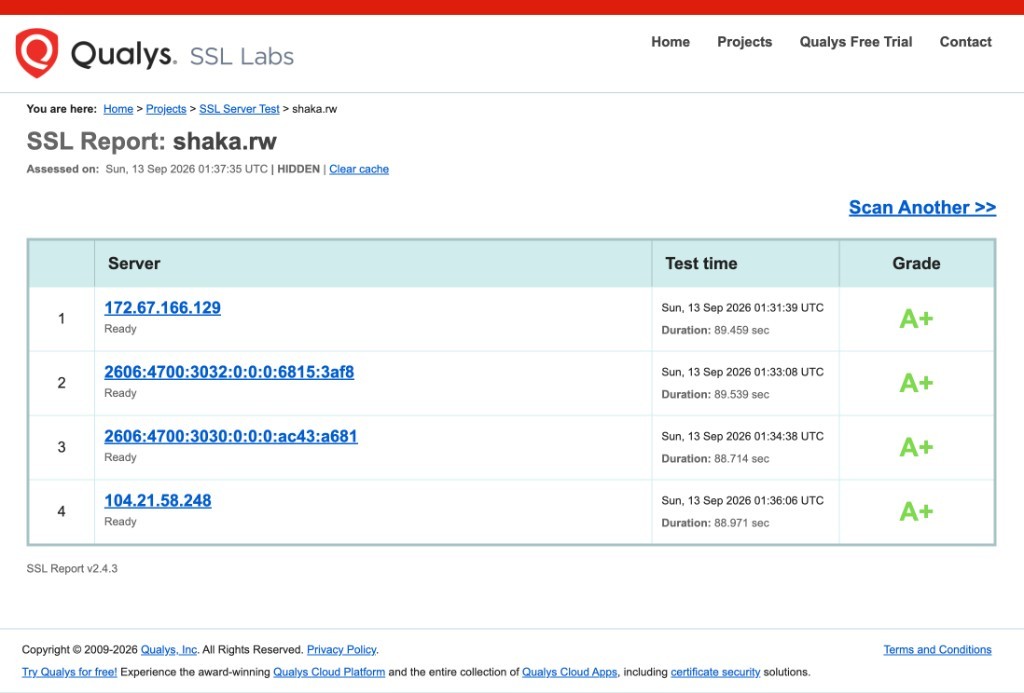This screenshot has width=1024, height=693.
Task: Open the Projects nav menu item
Action: (x=744, y=42)
